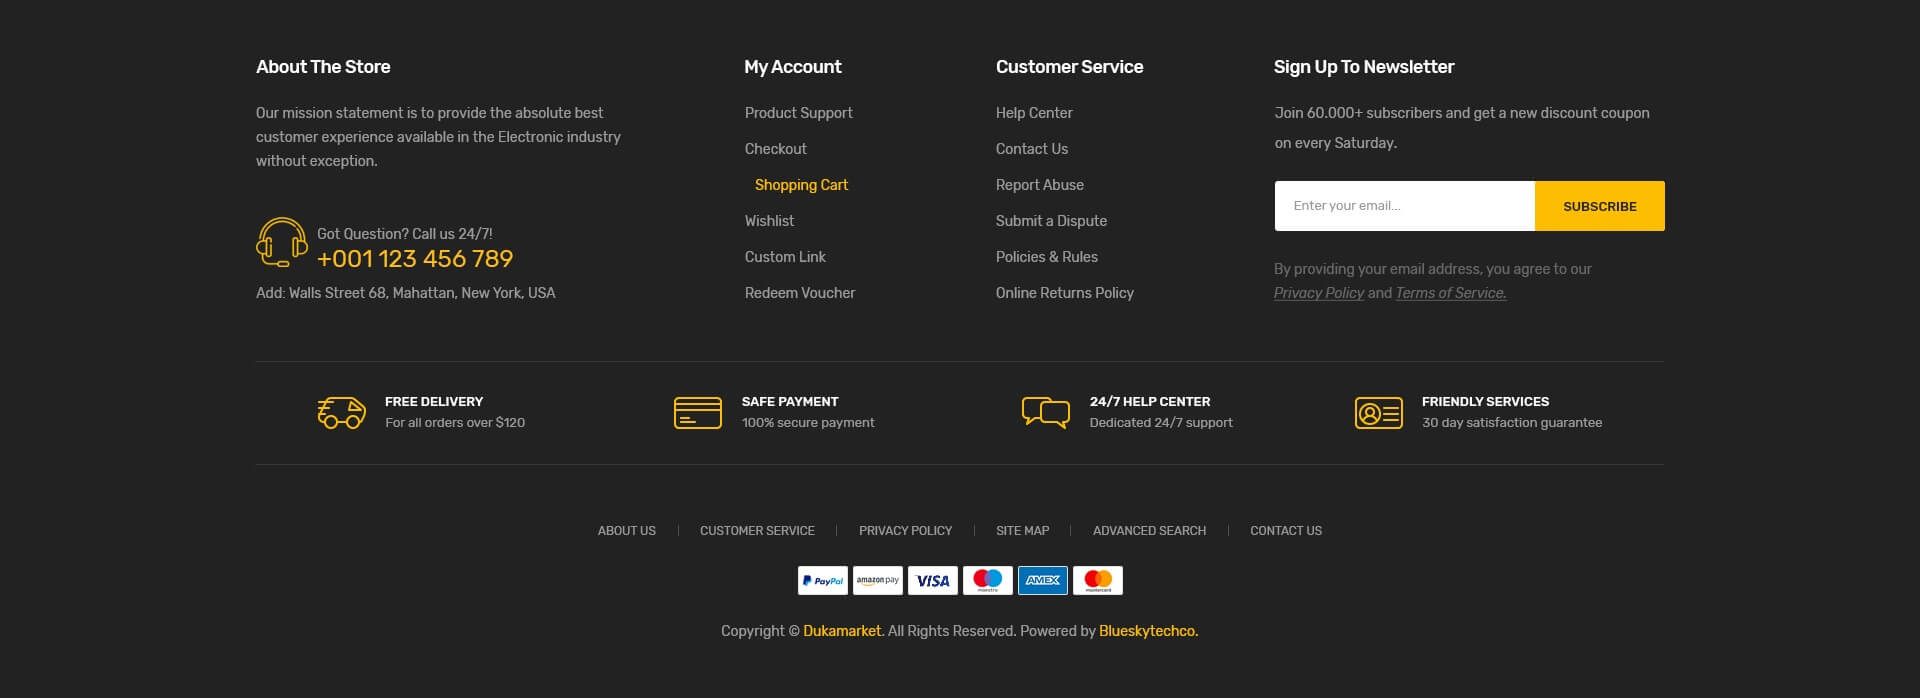Click the free delivery truck icon
Screen dimensions: 1920x698
(x=342, y=412)
